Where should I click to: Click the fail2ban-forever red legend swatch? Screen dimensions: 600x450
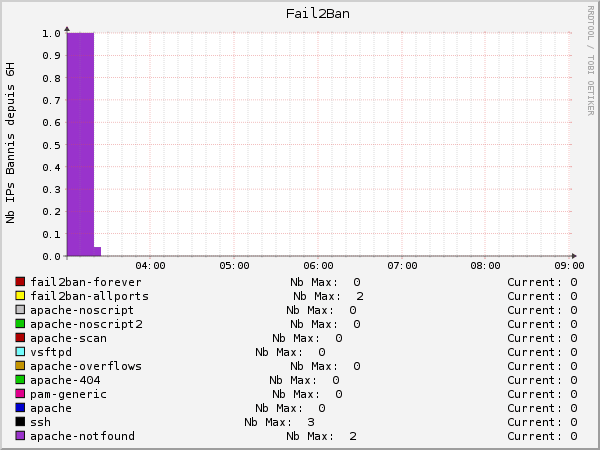point(19,282)
